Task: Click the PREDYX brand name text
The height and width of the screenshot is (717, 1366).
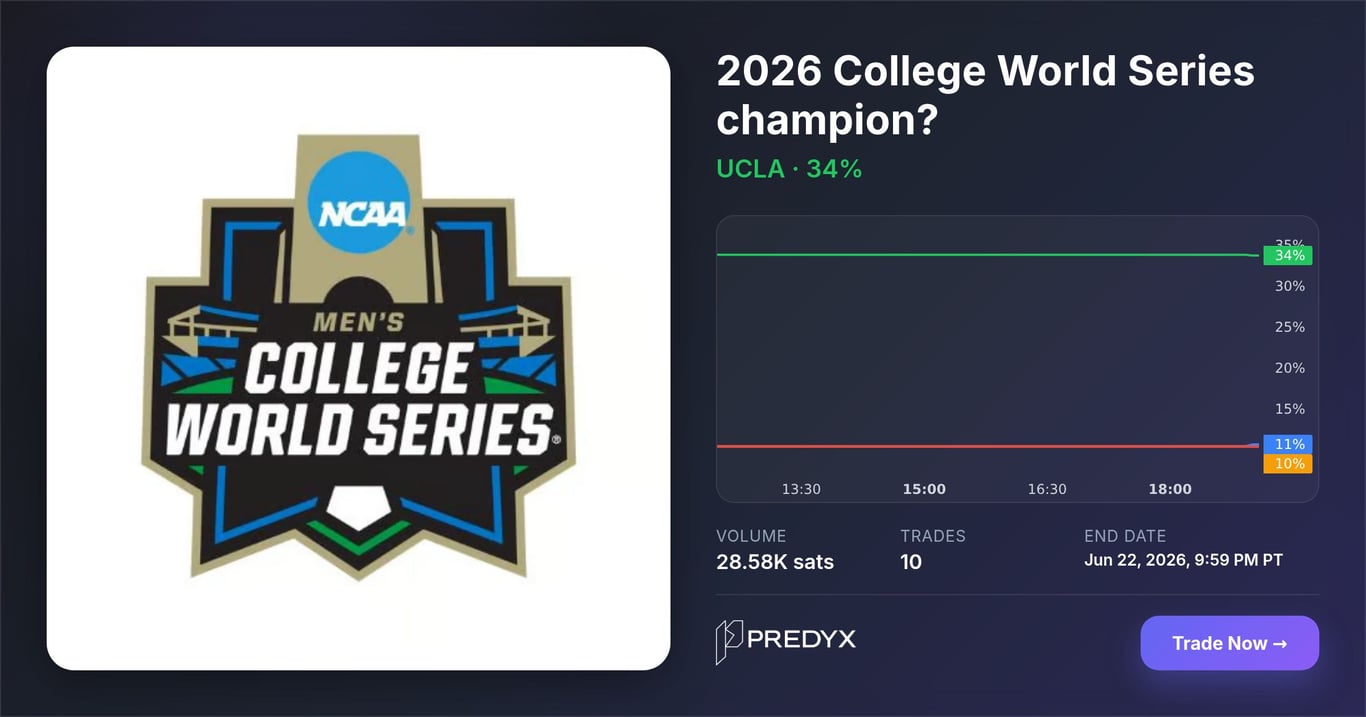Action: tap(801, 639)
